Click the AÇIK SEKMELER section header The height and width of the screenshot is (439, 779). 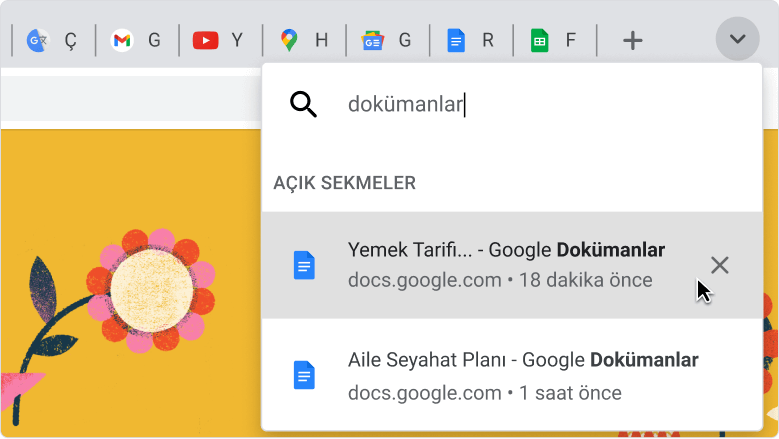[x=344, y=183]
